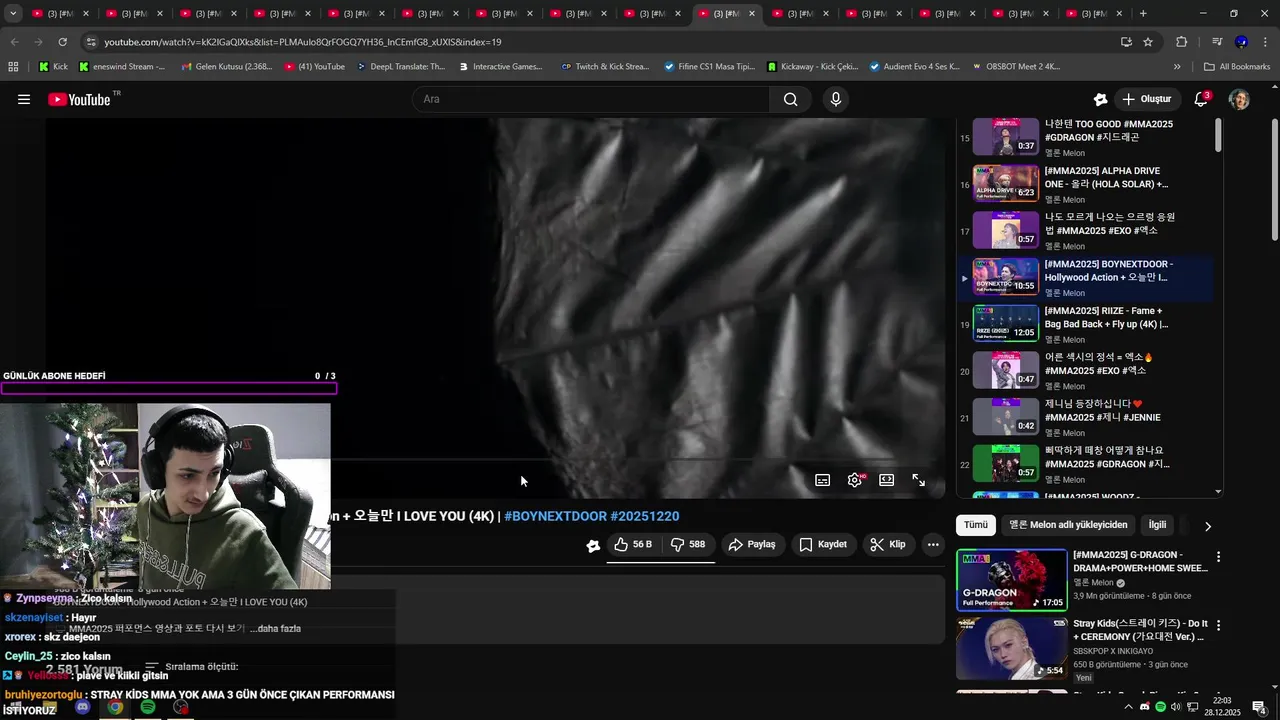Click the playlist panel scrollbar
1280x720 pixels.
(1218, 135)
